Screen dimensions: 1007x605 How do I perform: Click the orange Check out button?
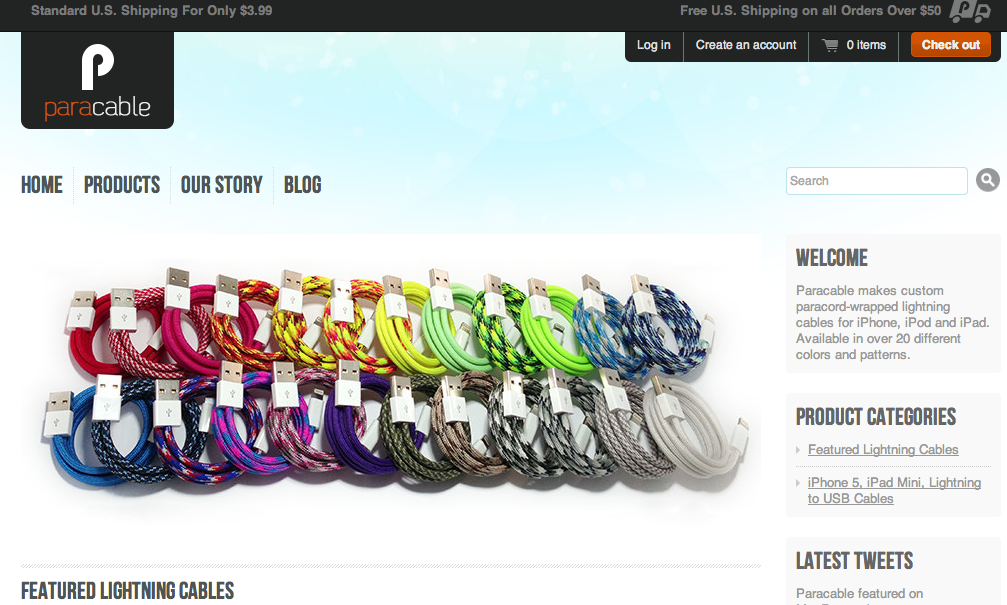pos(950,45)
